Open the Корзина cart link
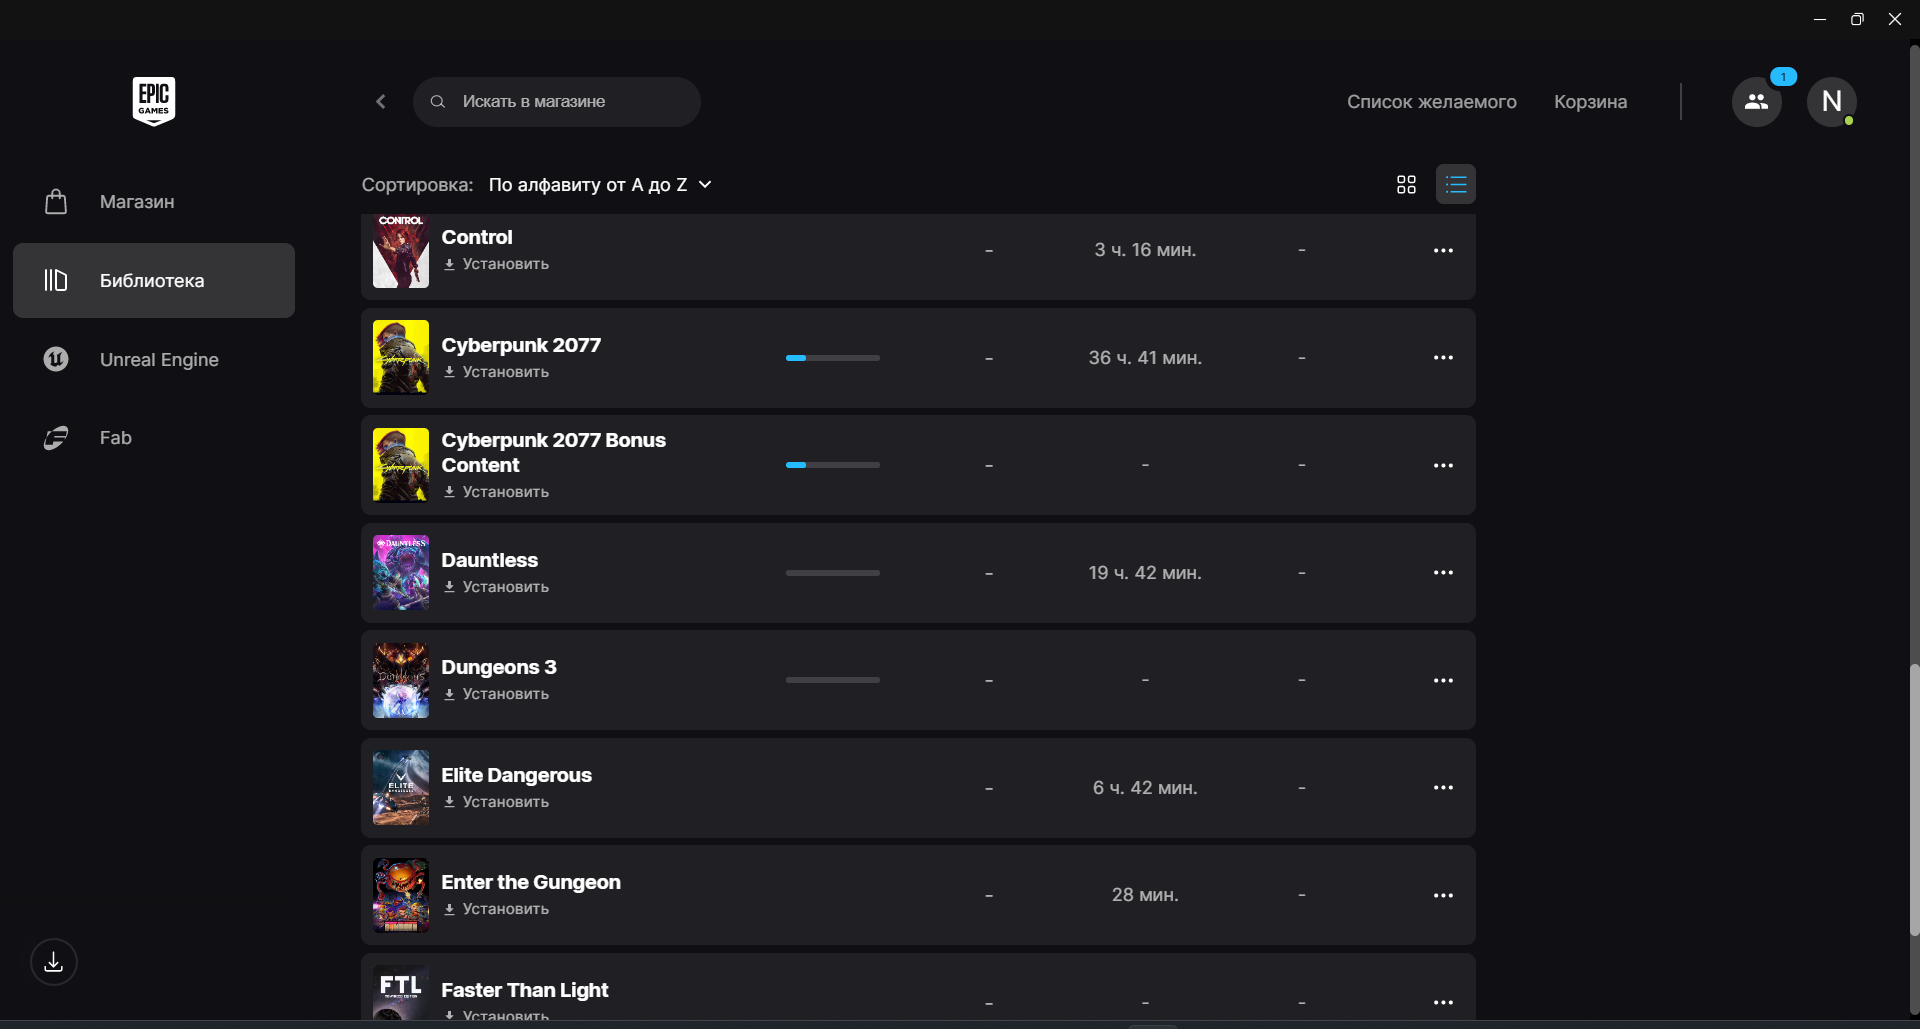The width and height of the screenshot is (1920, 1029). click(1590, 102)
